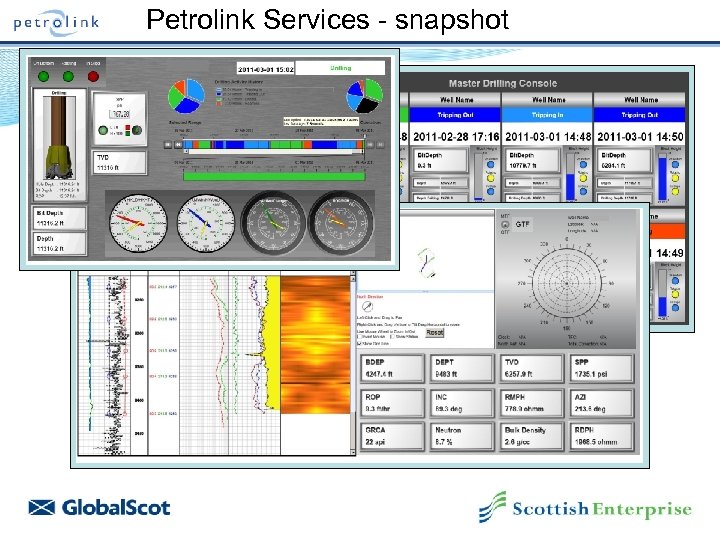Click the Master Drilling Console title bar
The width and height of the screenshot is (720, 540).
(x=503, y=84)
